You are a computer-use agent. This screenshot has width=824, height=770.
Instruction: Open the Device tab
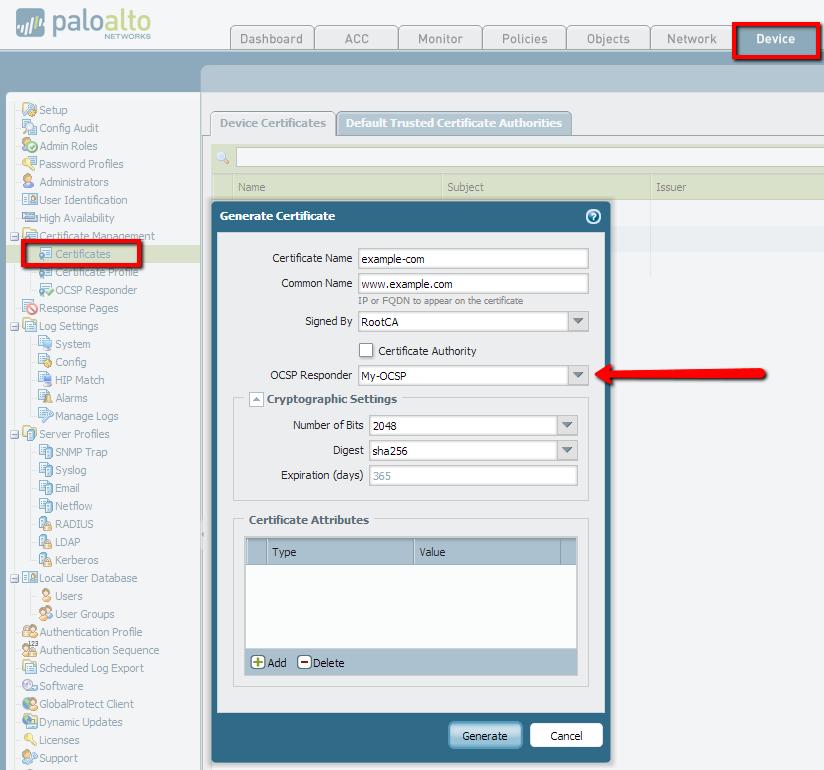coord(776,39)
